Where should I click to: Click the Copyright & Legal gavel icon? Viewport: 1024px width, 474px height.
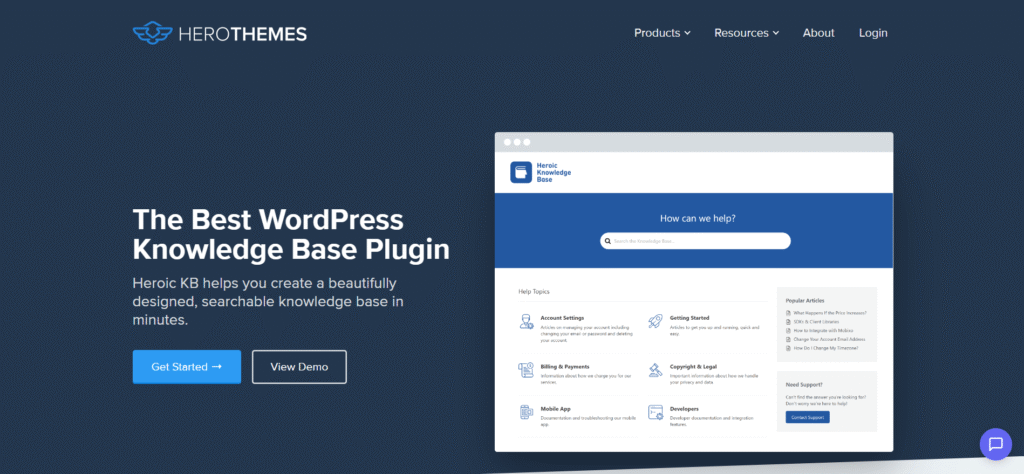(x=656, y=370)
